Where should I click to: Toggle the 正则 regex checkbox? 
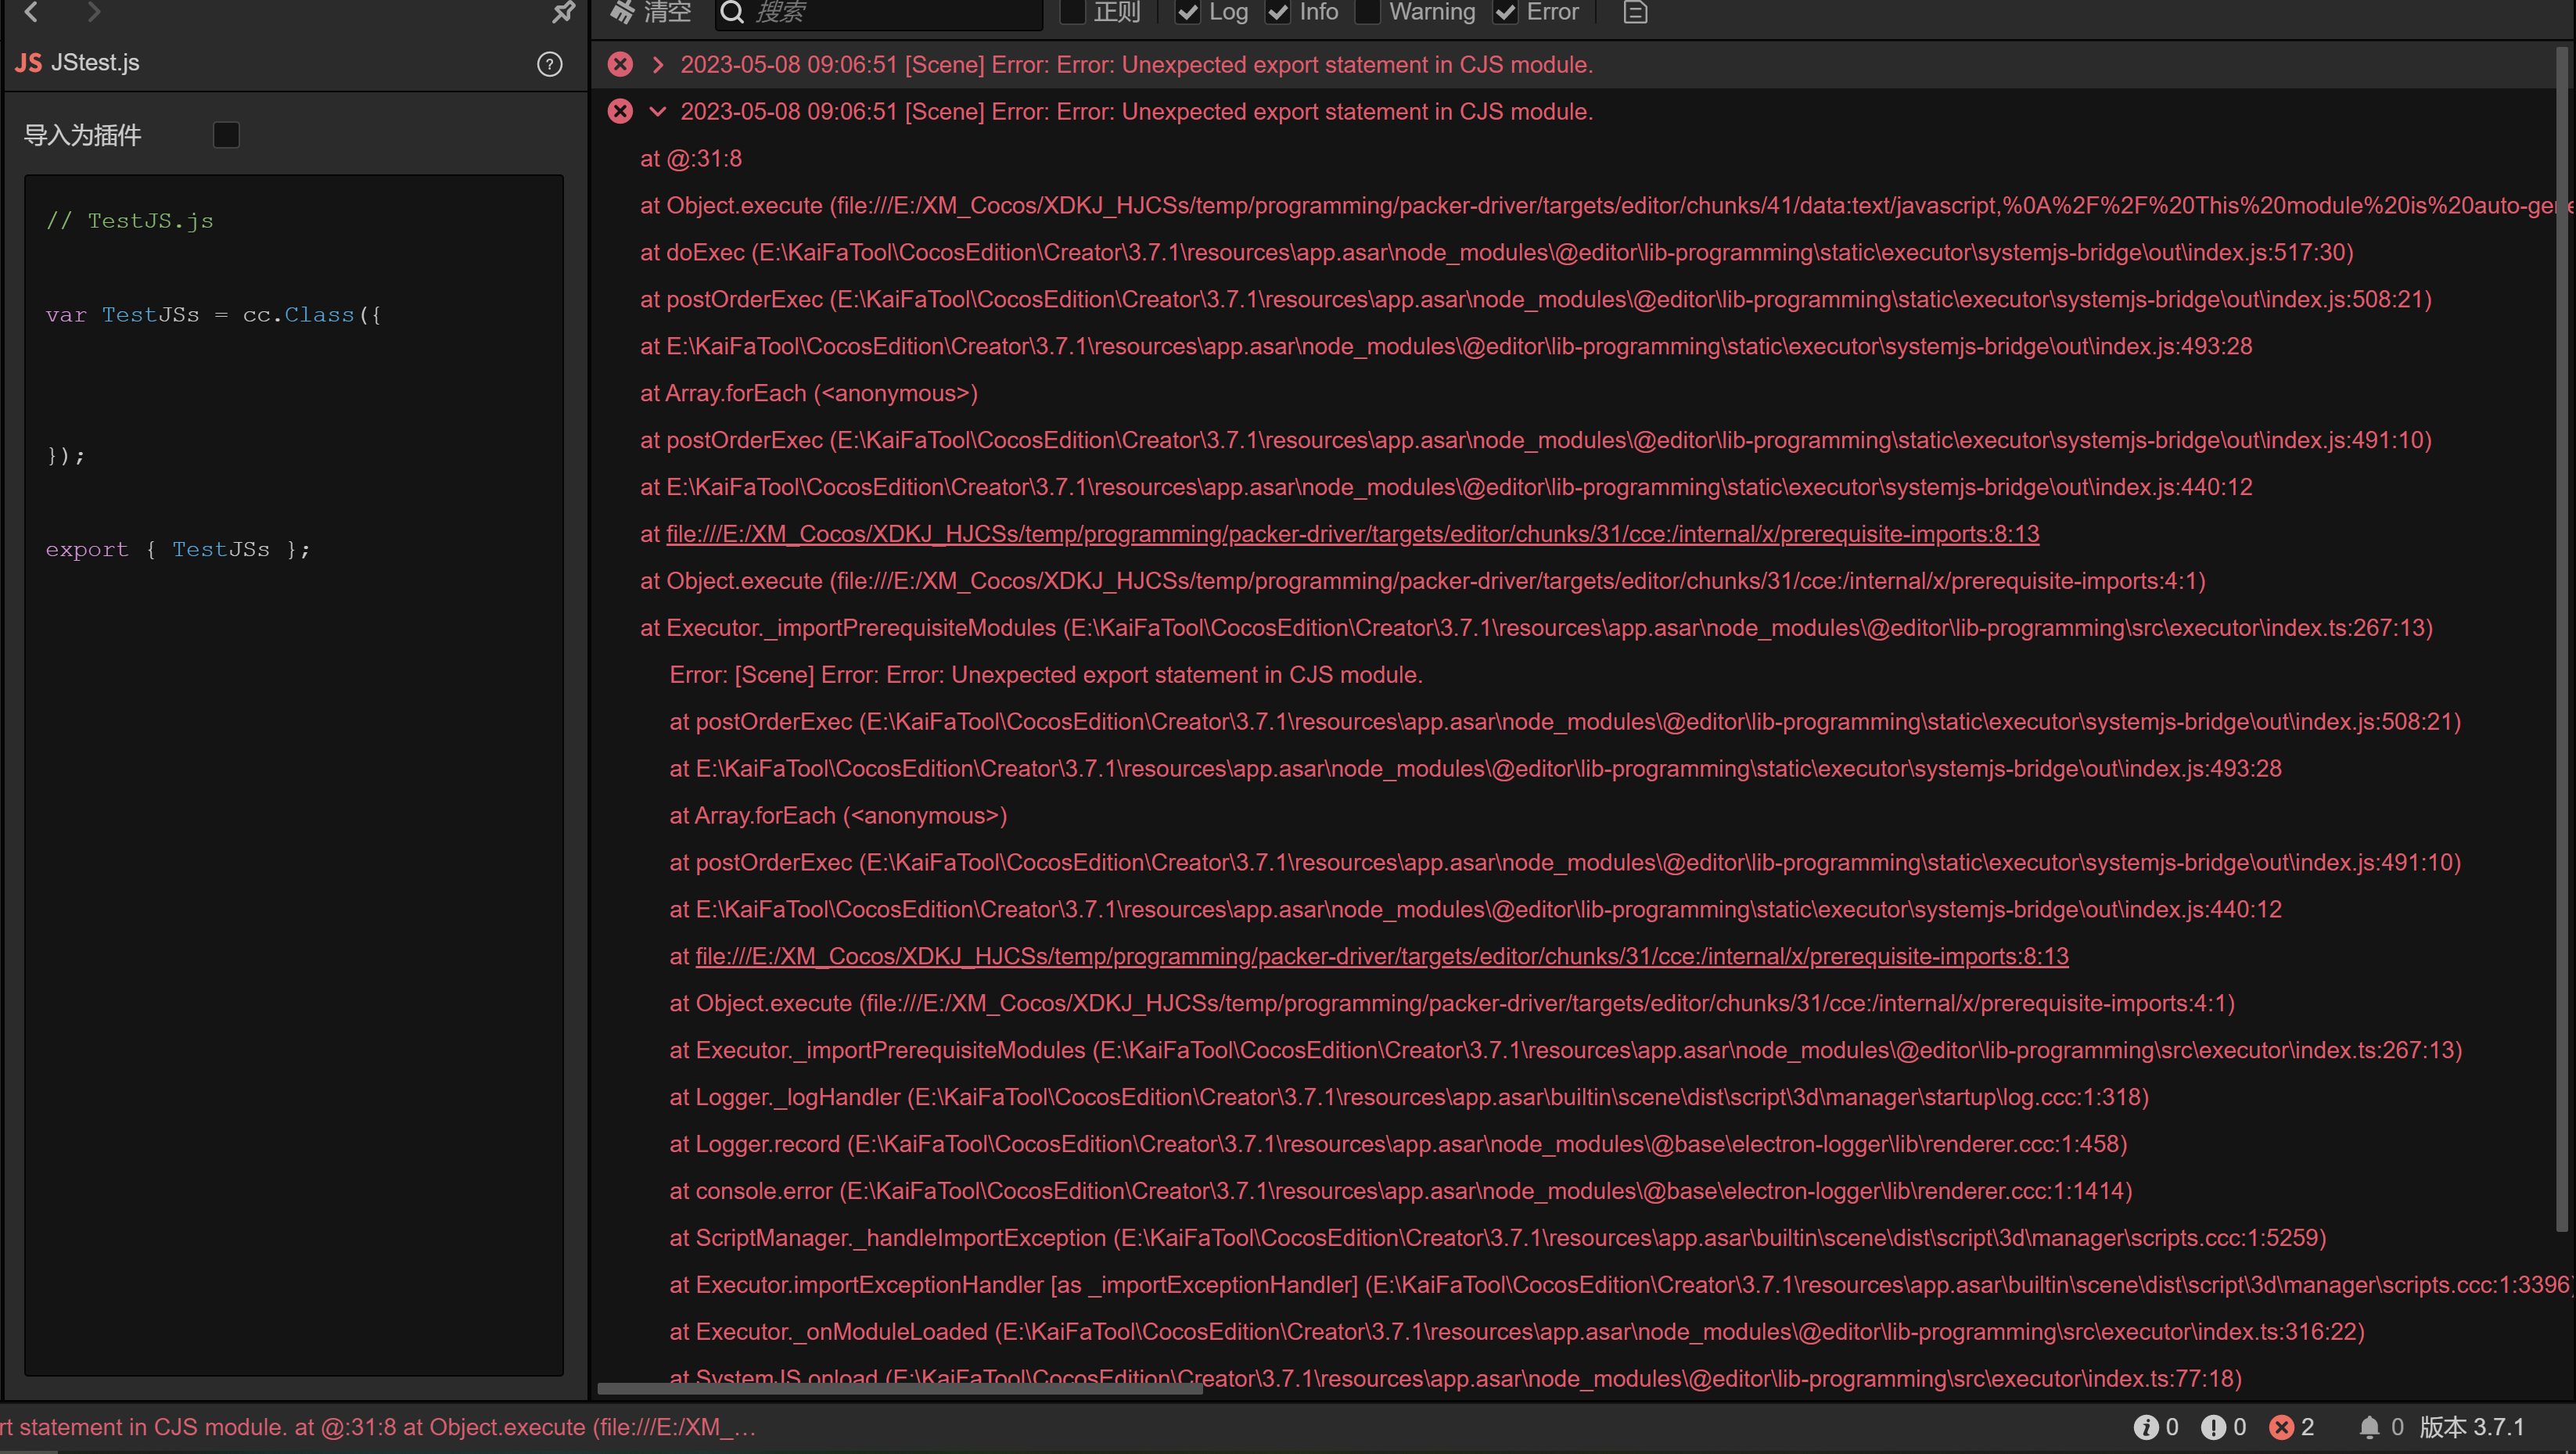[x=1072, y=12]
